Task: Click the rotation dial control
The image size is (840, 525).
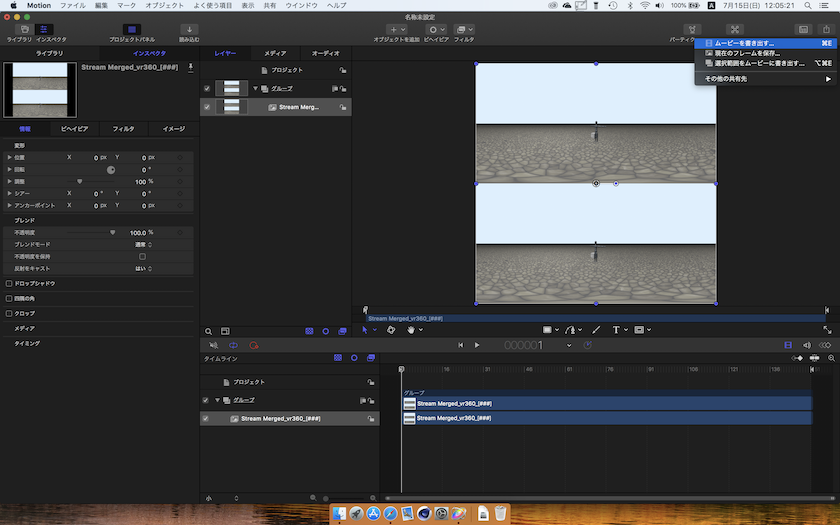Action: (111, 170)
